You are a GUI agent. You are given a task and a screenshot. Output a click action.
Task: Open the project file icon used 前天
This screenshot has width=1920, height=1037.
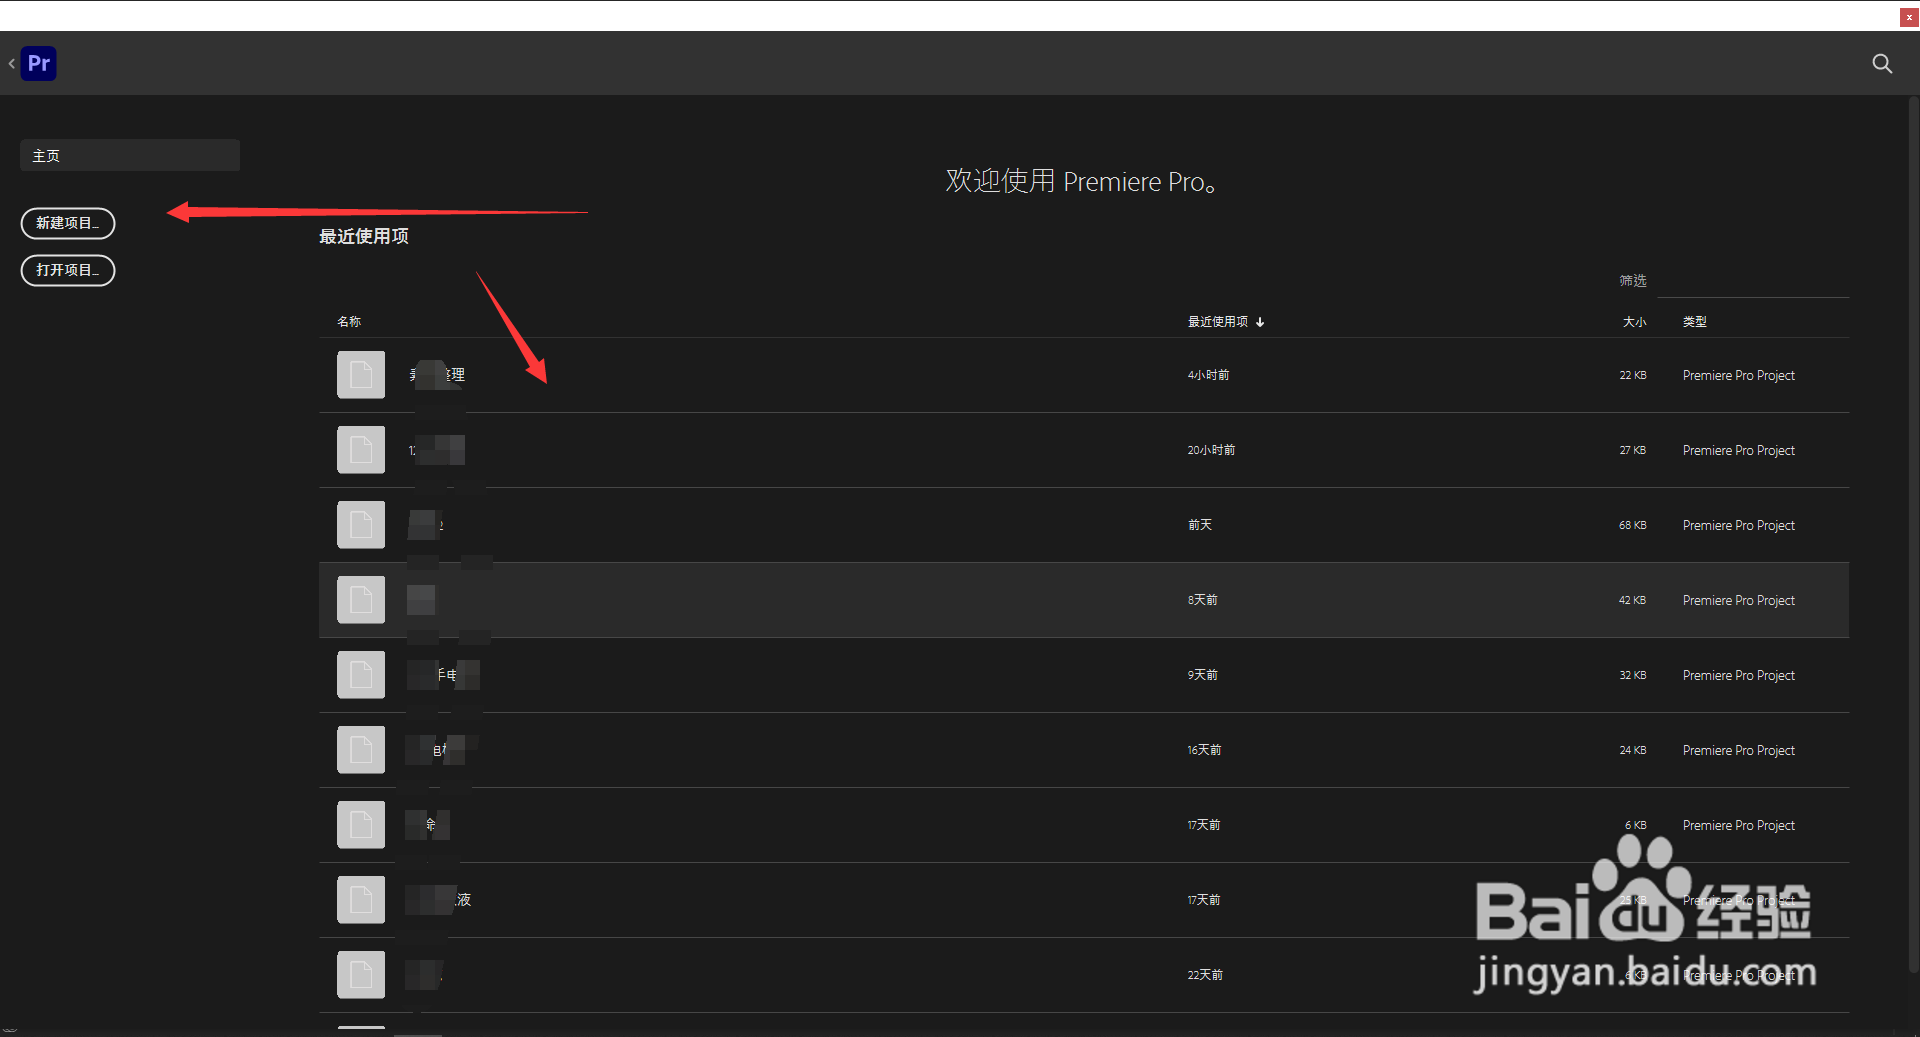point(361,525)
